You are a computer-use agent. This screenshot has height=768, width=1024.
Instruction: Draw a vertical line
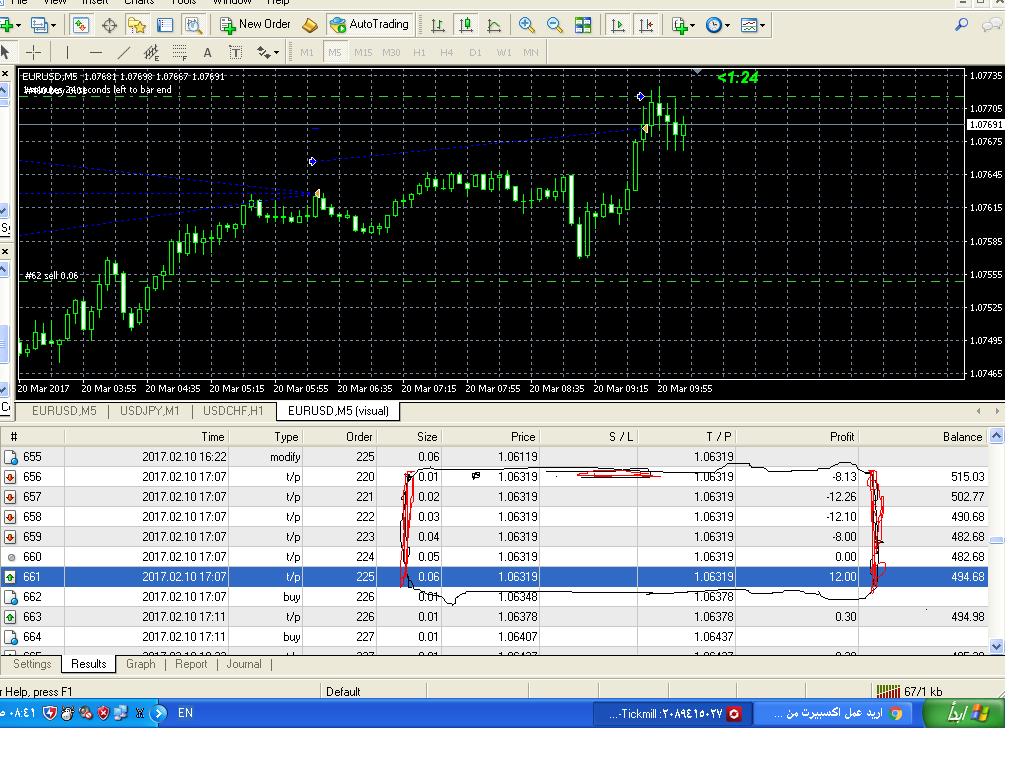pos(67,52)
